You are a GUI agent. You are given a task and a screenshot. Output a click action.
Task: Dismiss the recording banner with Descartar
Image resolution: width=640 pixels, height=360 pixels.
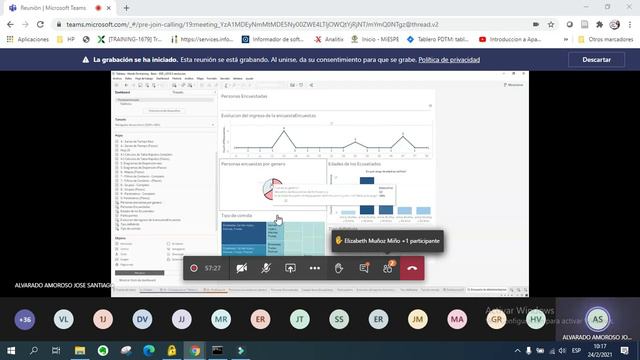(596, 60)
